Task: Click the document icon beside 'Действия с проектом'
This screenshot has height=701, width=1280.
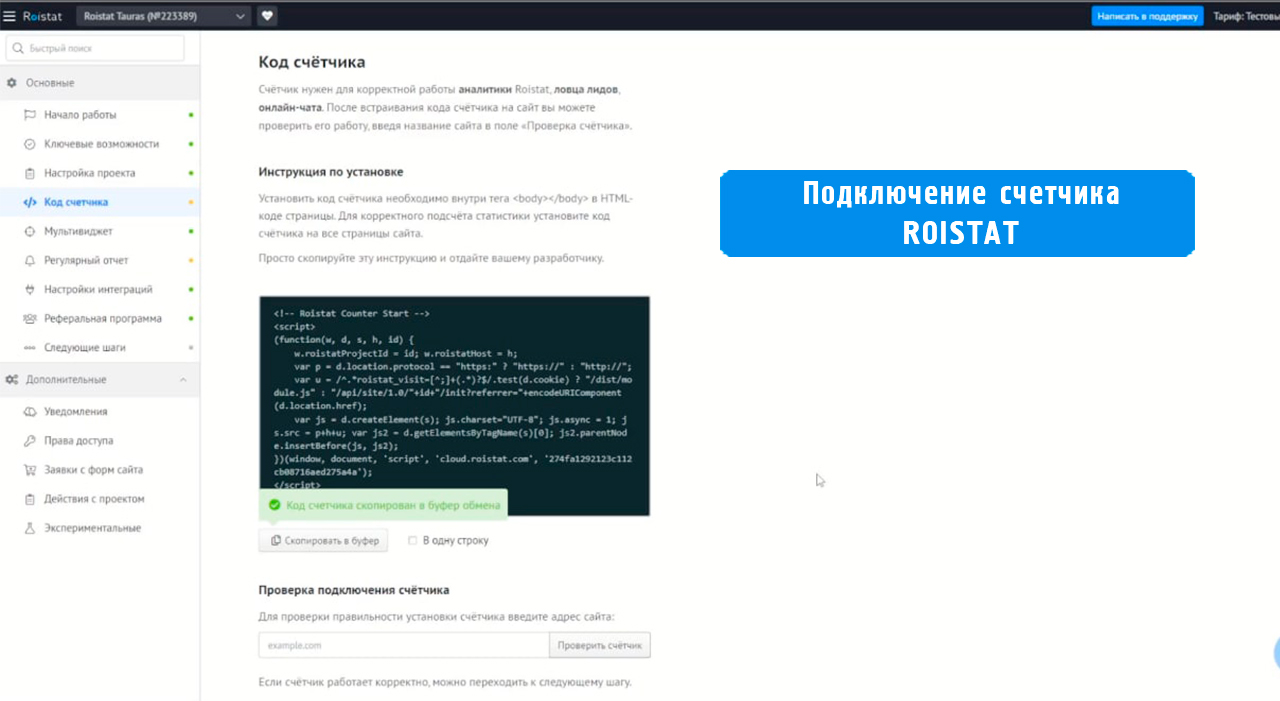Action: pos(30,498)
